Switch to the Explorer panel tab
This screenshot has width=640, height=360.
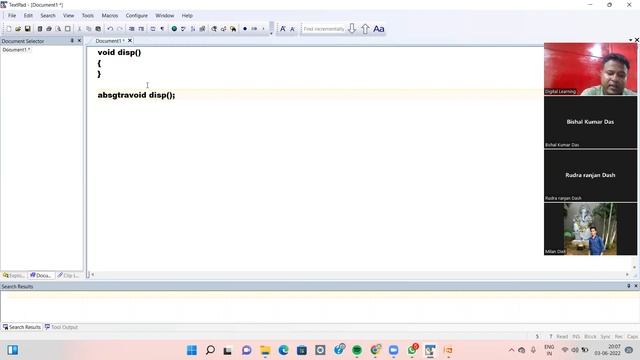(x=13, y=276)
